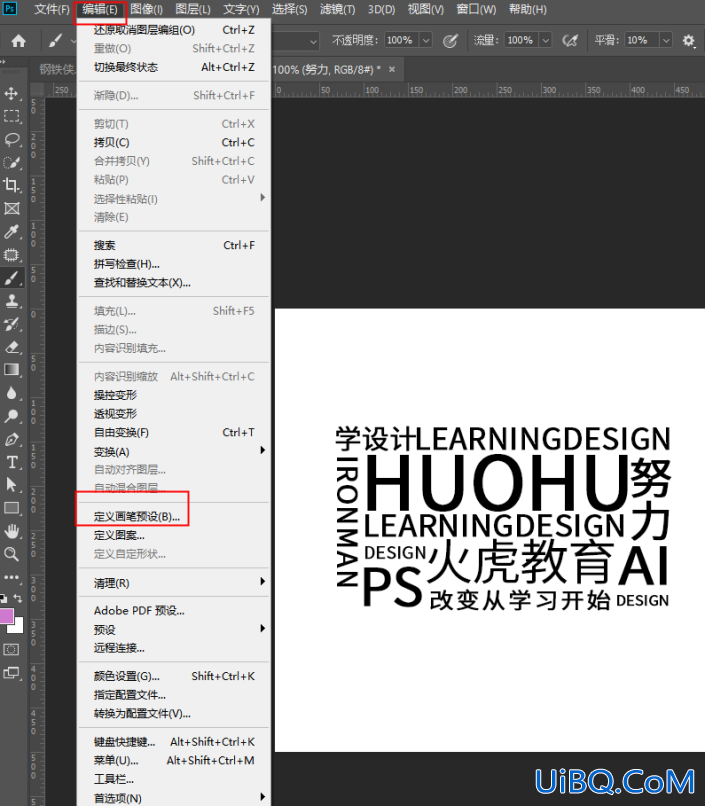Choose Adobe PDF Presets menu item
This screenshot has height=806, width=705.
pyautogui.click(x=174, y=611)
